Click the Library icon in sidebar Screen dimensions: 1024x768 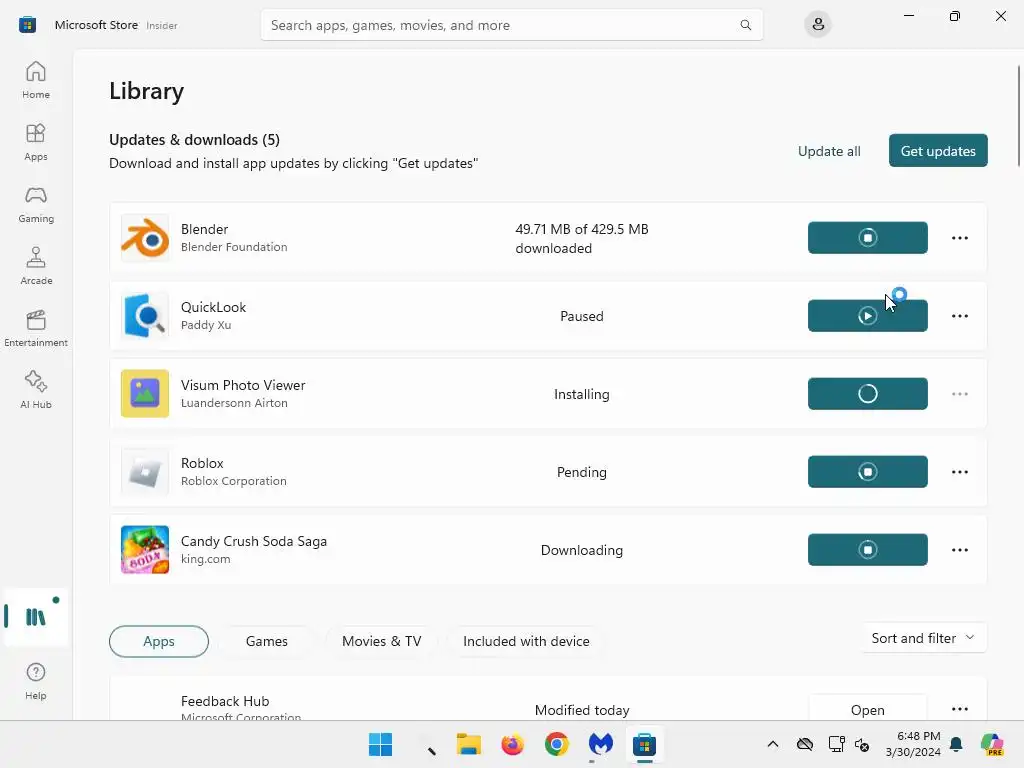coord(36,616)
